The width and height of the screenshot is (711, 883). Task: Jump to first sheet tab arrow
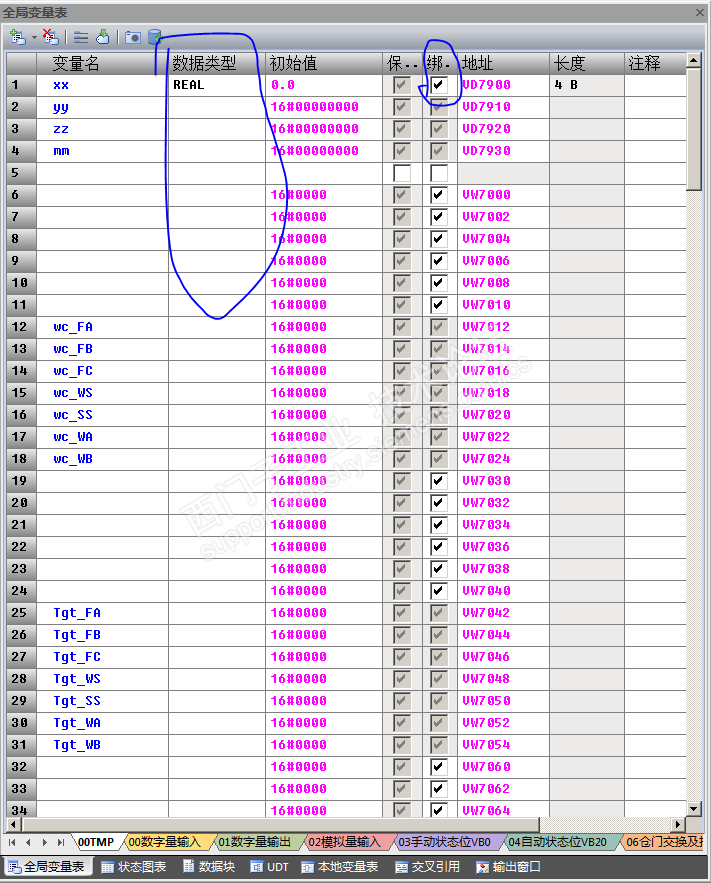(x=12, y=842)
